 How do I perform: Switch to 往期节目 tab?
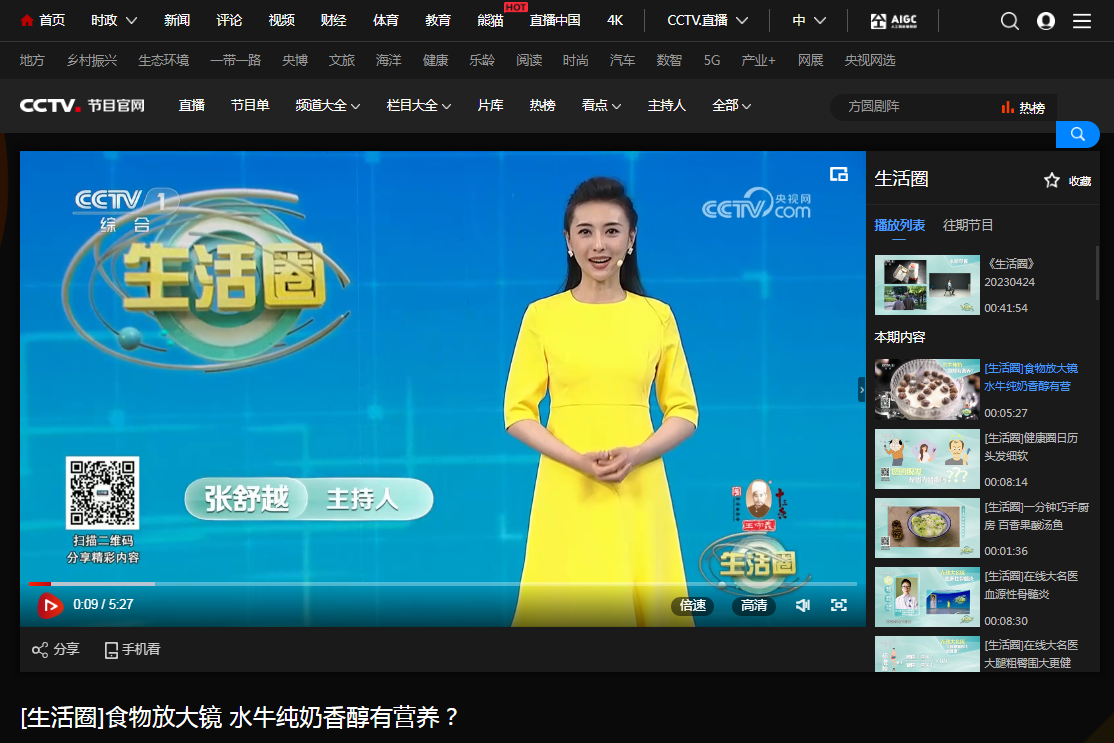(968, 225)
